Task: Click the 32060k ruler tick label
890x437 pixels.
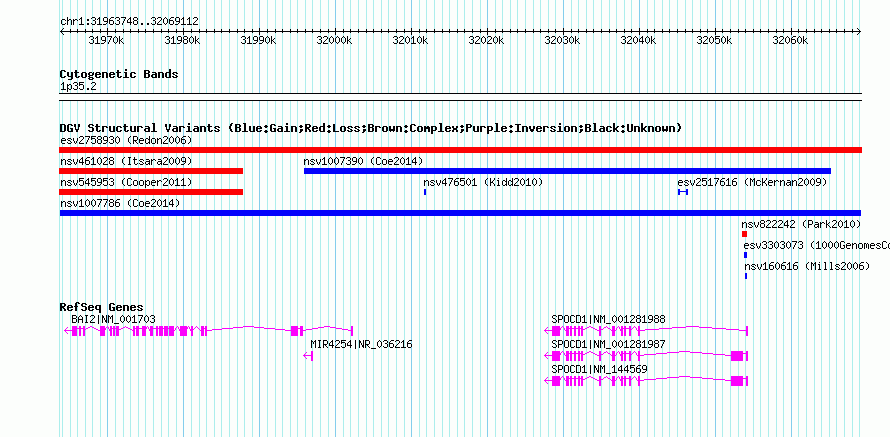Action: click(790, 41)
